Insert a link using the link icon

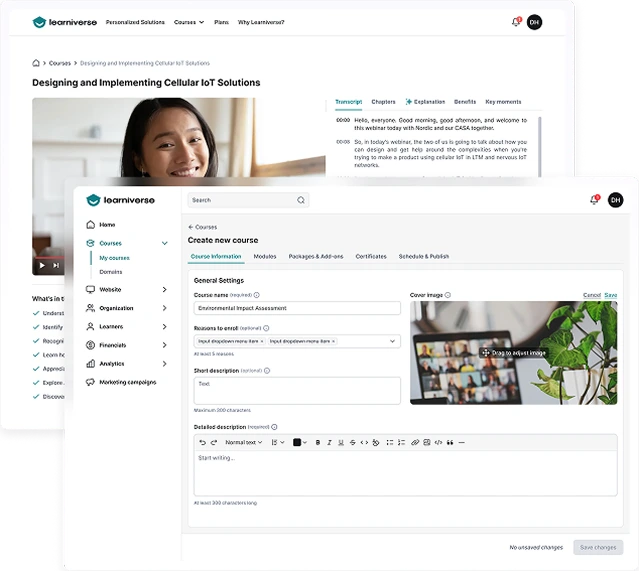tap(415, 442)
